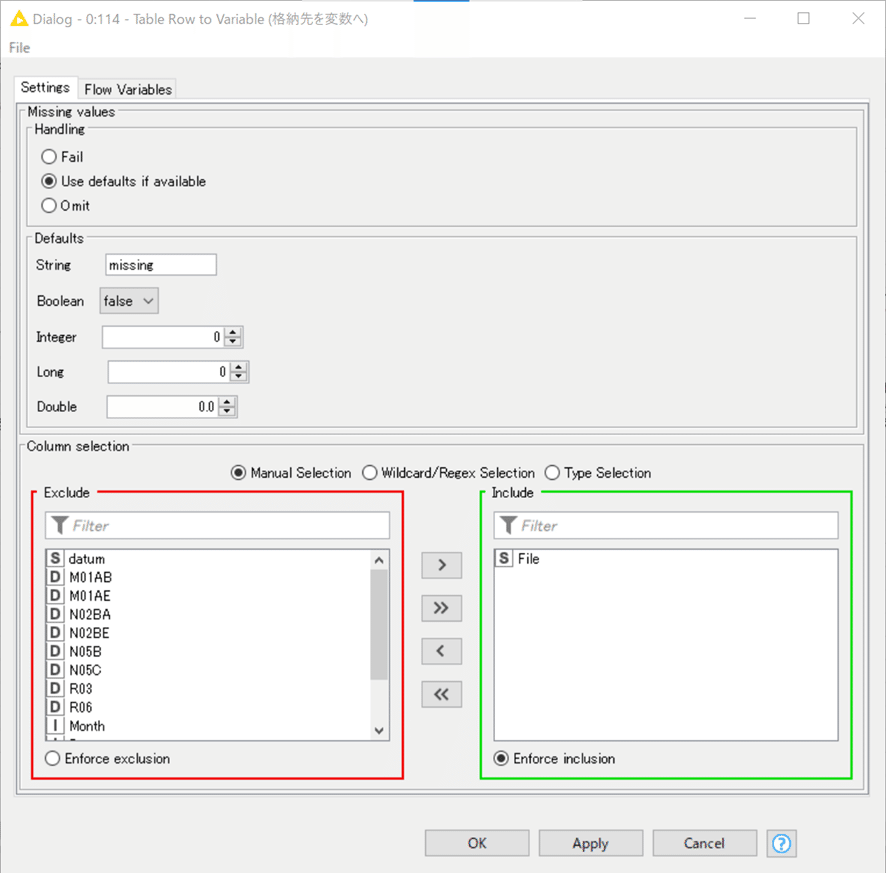
Task: Click the Exclude list scrollbar thumb
Action: click(x=379, y=624)
